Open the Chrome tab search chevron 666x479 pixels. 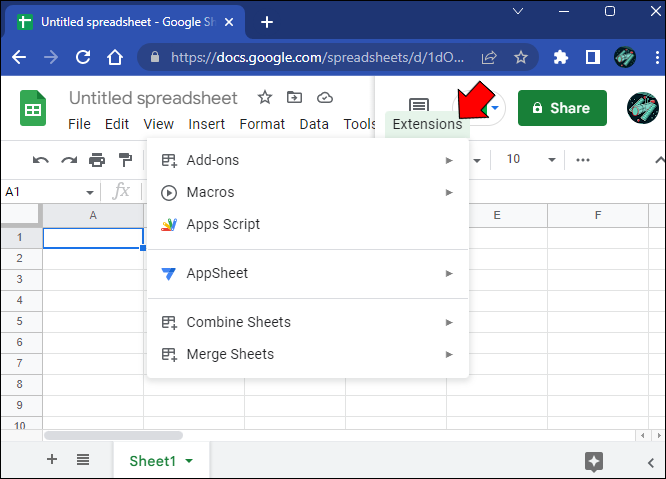(518, 11)
